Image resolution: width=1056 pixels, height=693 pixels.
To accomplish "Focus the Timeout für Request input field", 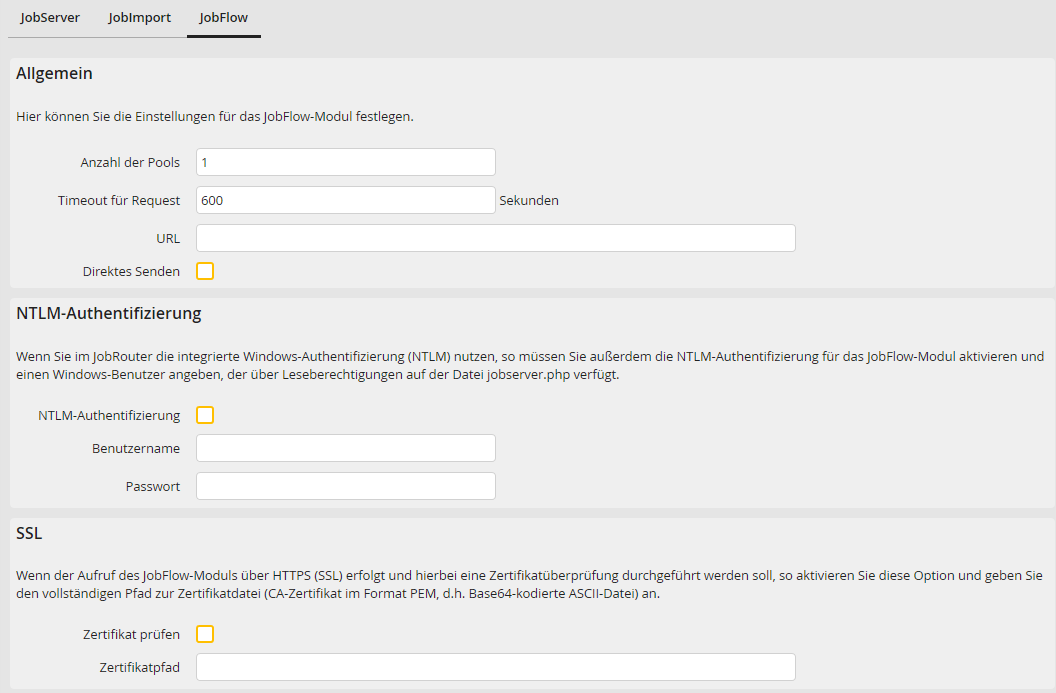I will pos(346,200).
